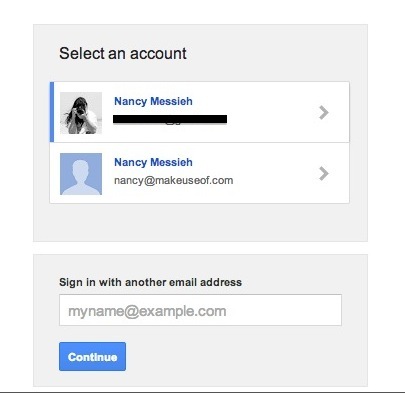Viewport: 405px width, 393px height.
Task: Focus the myname@example.com email field
Action: [x=200, y=310]
